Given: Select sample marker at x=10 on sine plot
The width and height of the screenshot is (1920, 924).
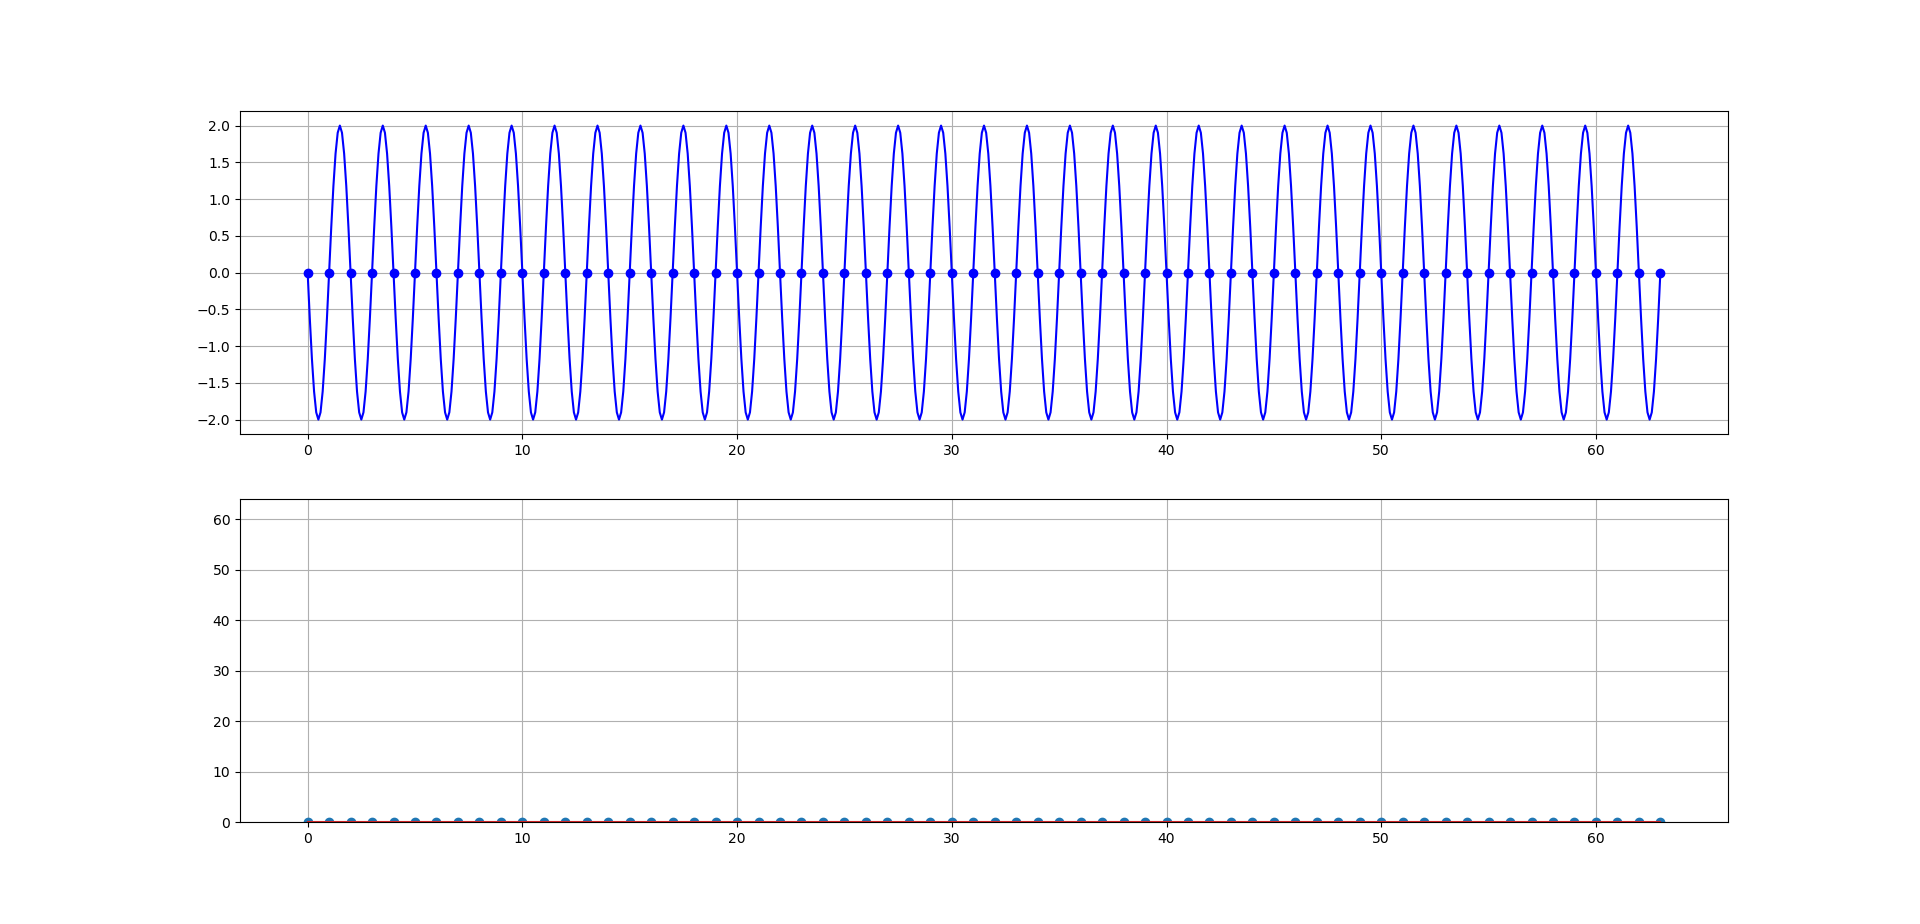Looking at the screenshot, I should tap(522, 273).
